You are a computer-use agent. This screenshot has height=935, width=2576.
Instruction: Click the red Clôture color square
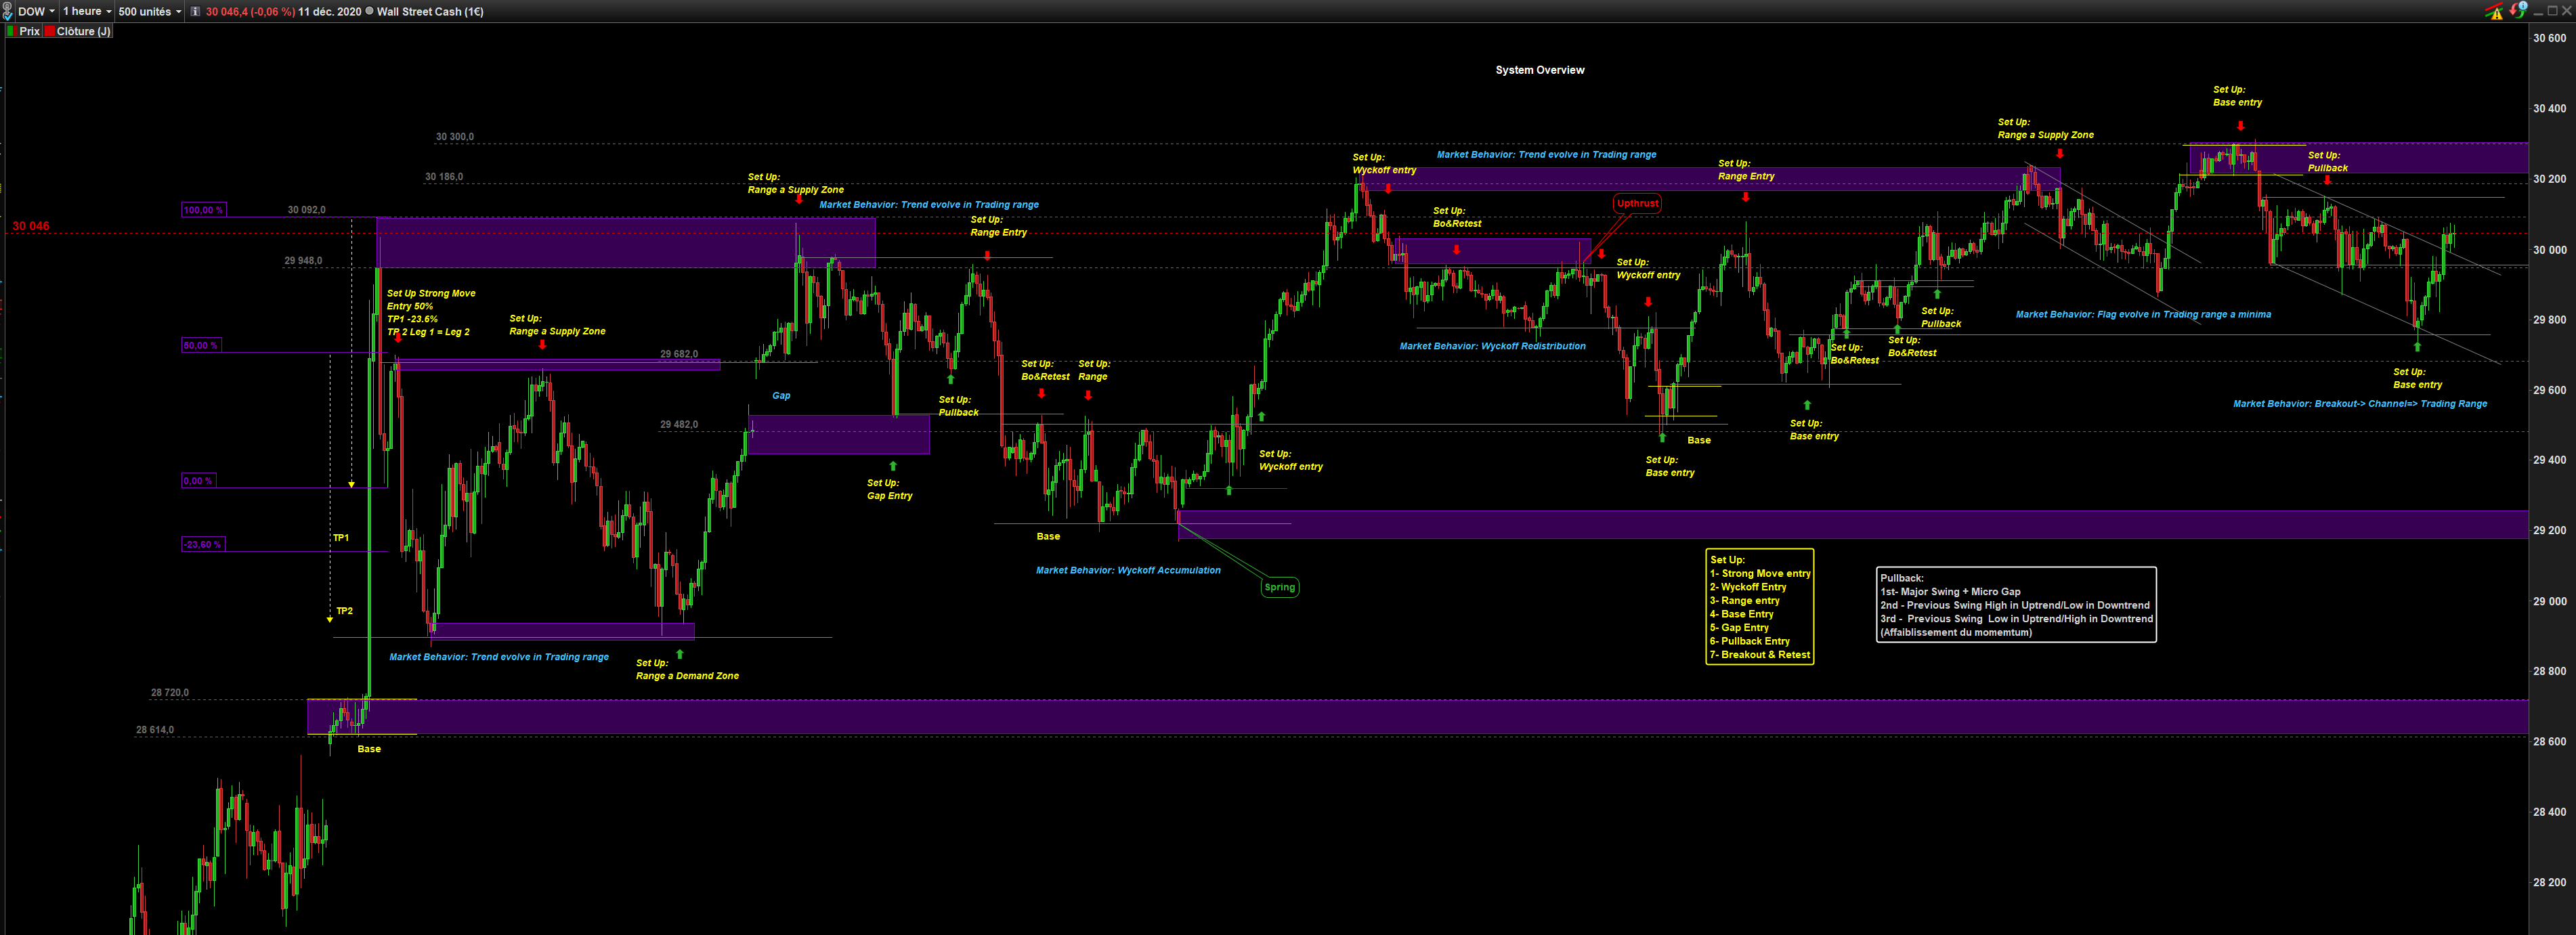pos(50,31)
